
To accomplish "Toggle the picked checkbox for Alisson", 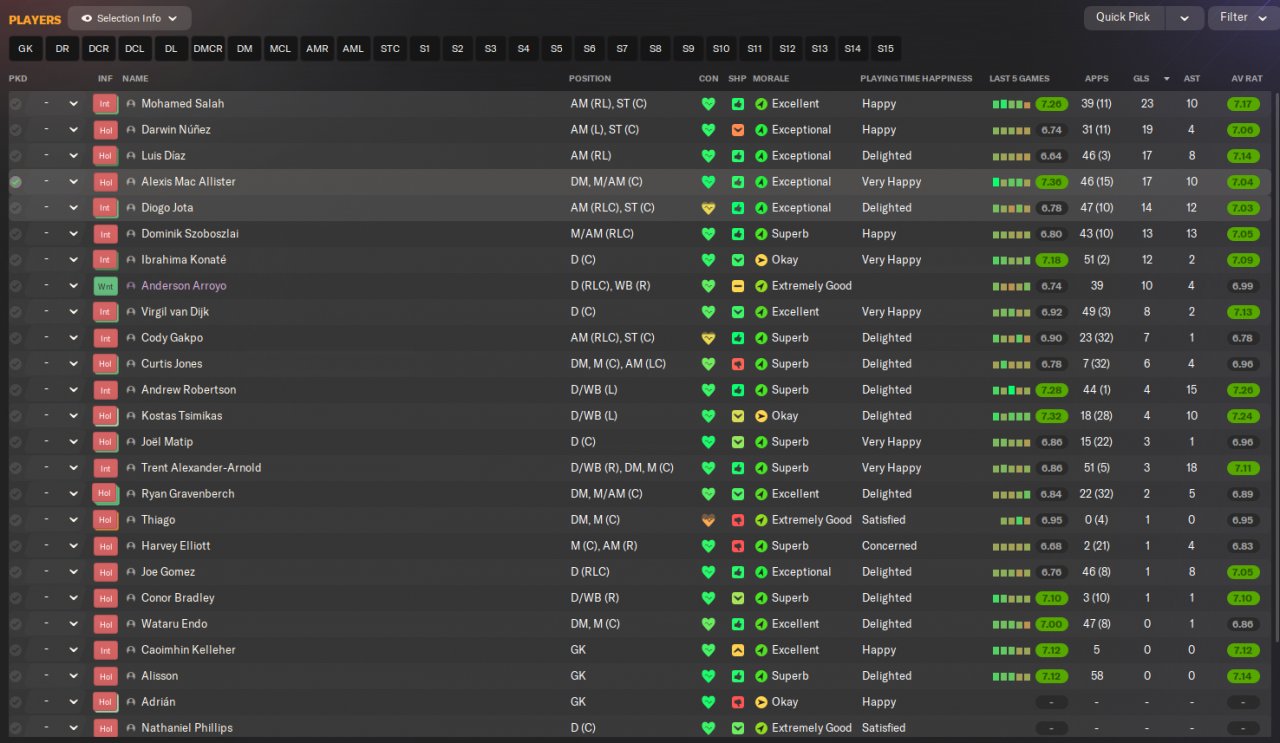I will pos(16,676).
